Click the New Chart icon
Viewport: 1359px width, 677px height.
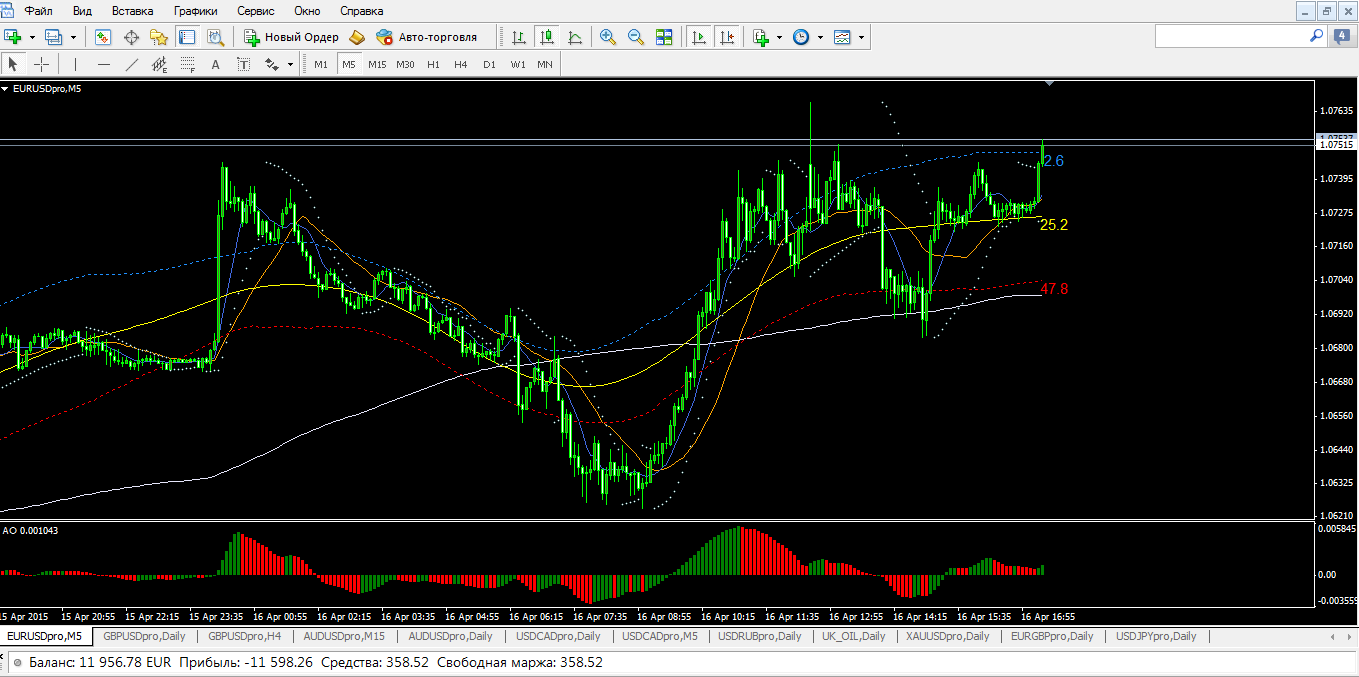pos(13,37)
